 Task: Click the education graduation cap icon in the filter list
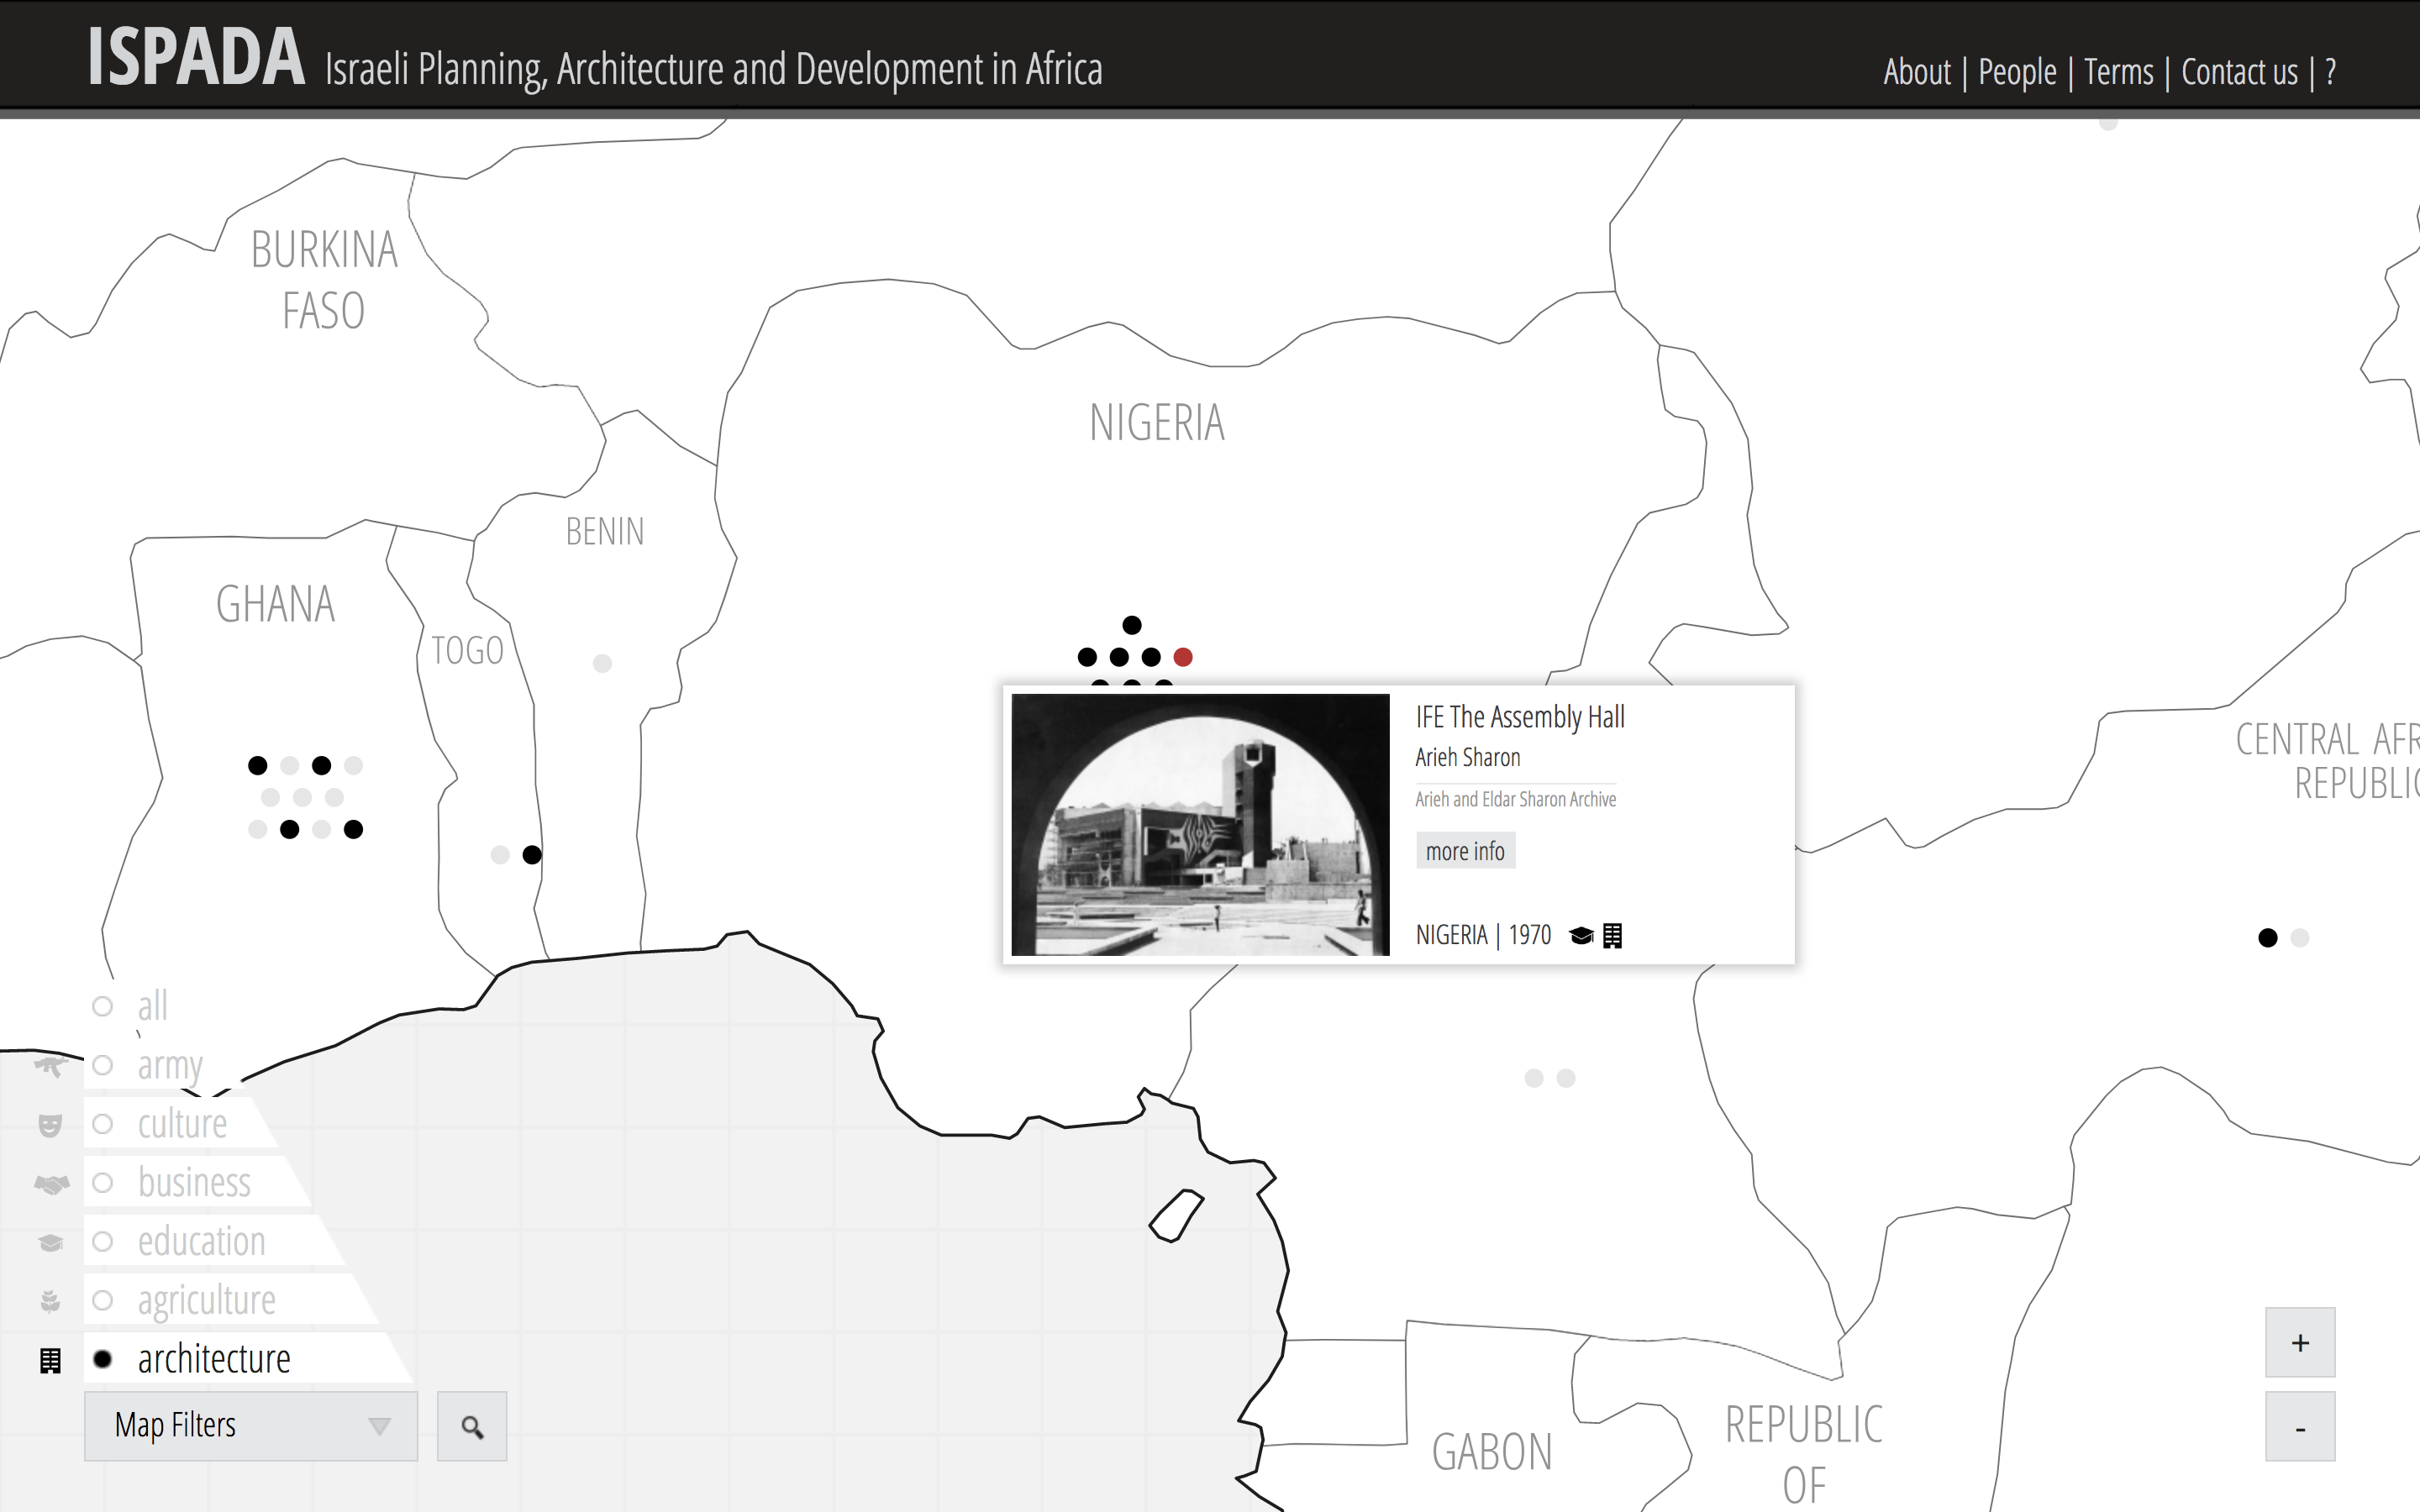(x=51, y=1243)
